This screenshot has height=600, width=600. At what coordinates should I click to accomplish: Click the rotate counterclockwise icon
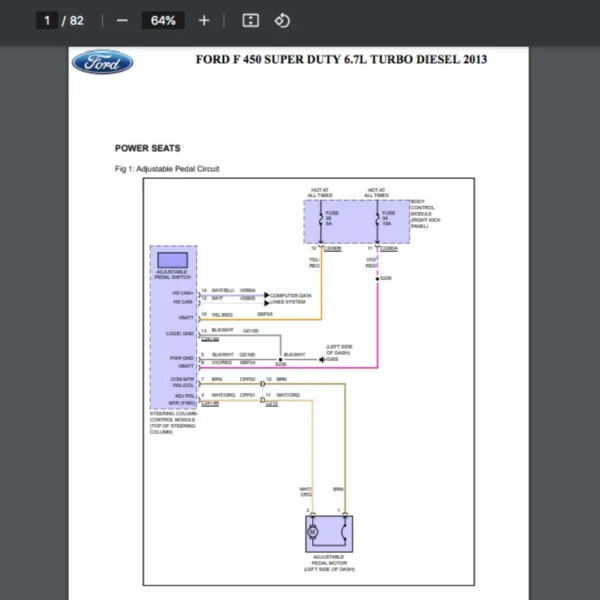tap(282, 20)
